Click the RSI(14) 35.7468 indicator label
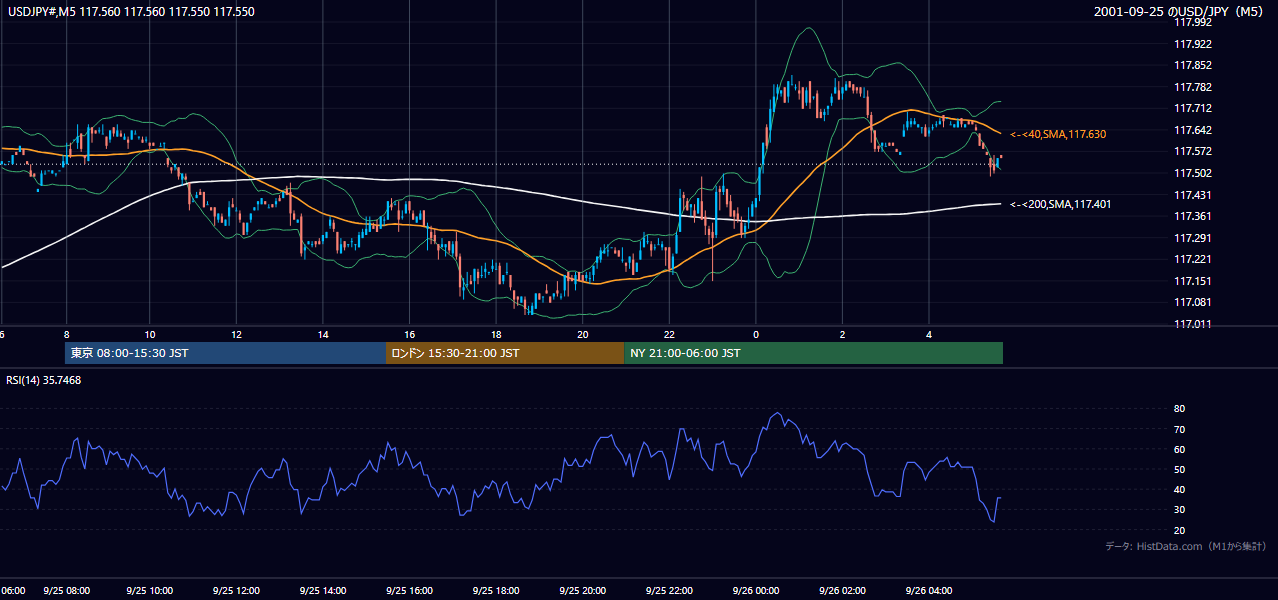 pos(44,380)
